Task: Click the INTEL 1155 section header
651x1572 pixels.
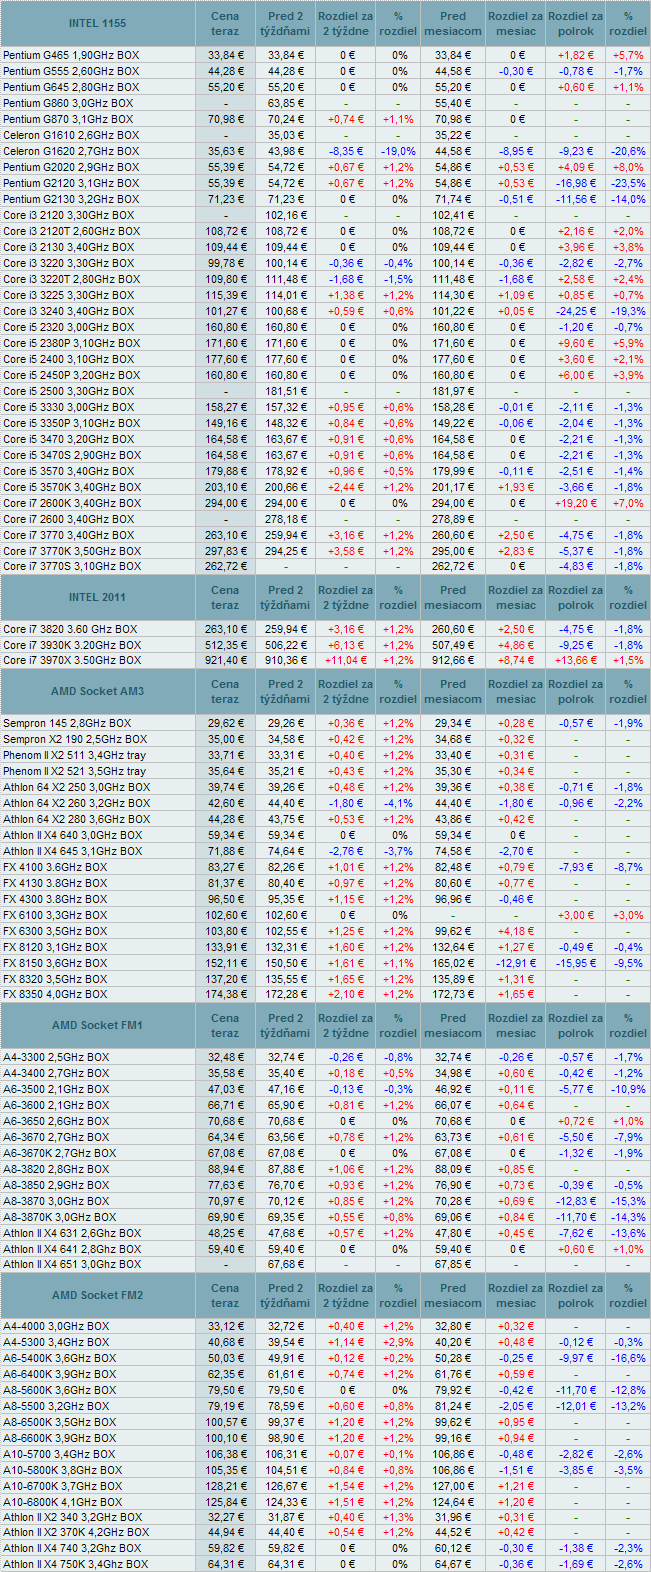Action: click(97, 23)
